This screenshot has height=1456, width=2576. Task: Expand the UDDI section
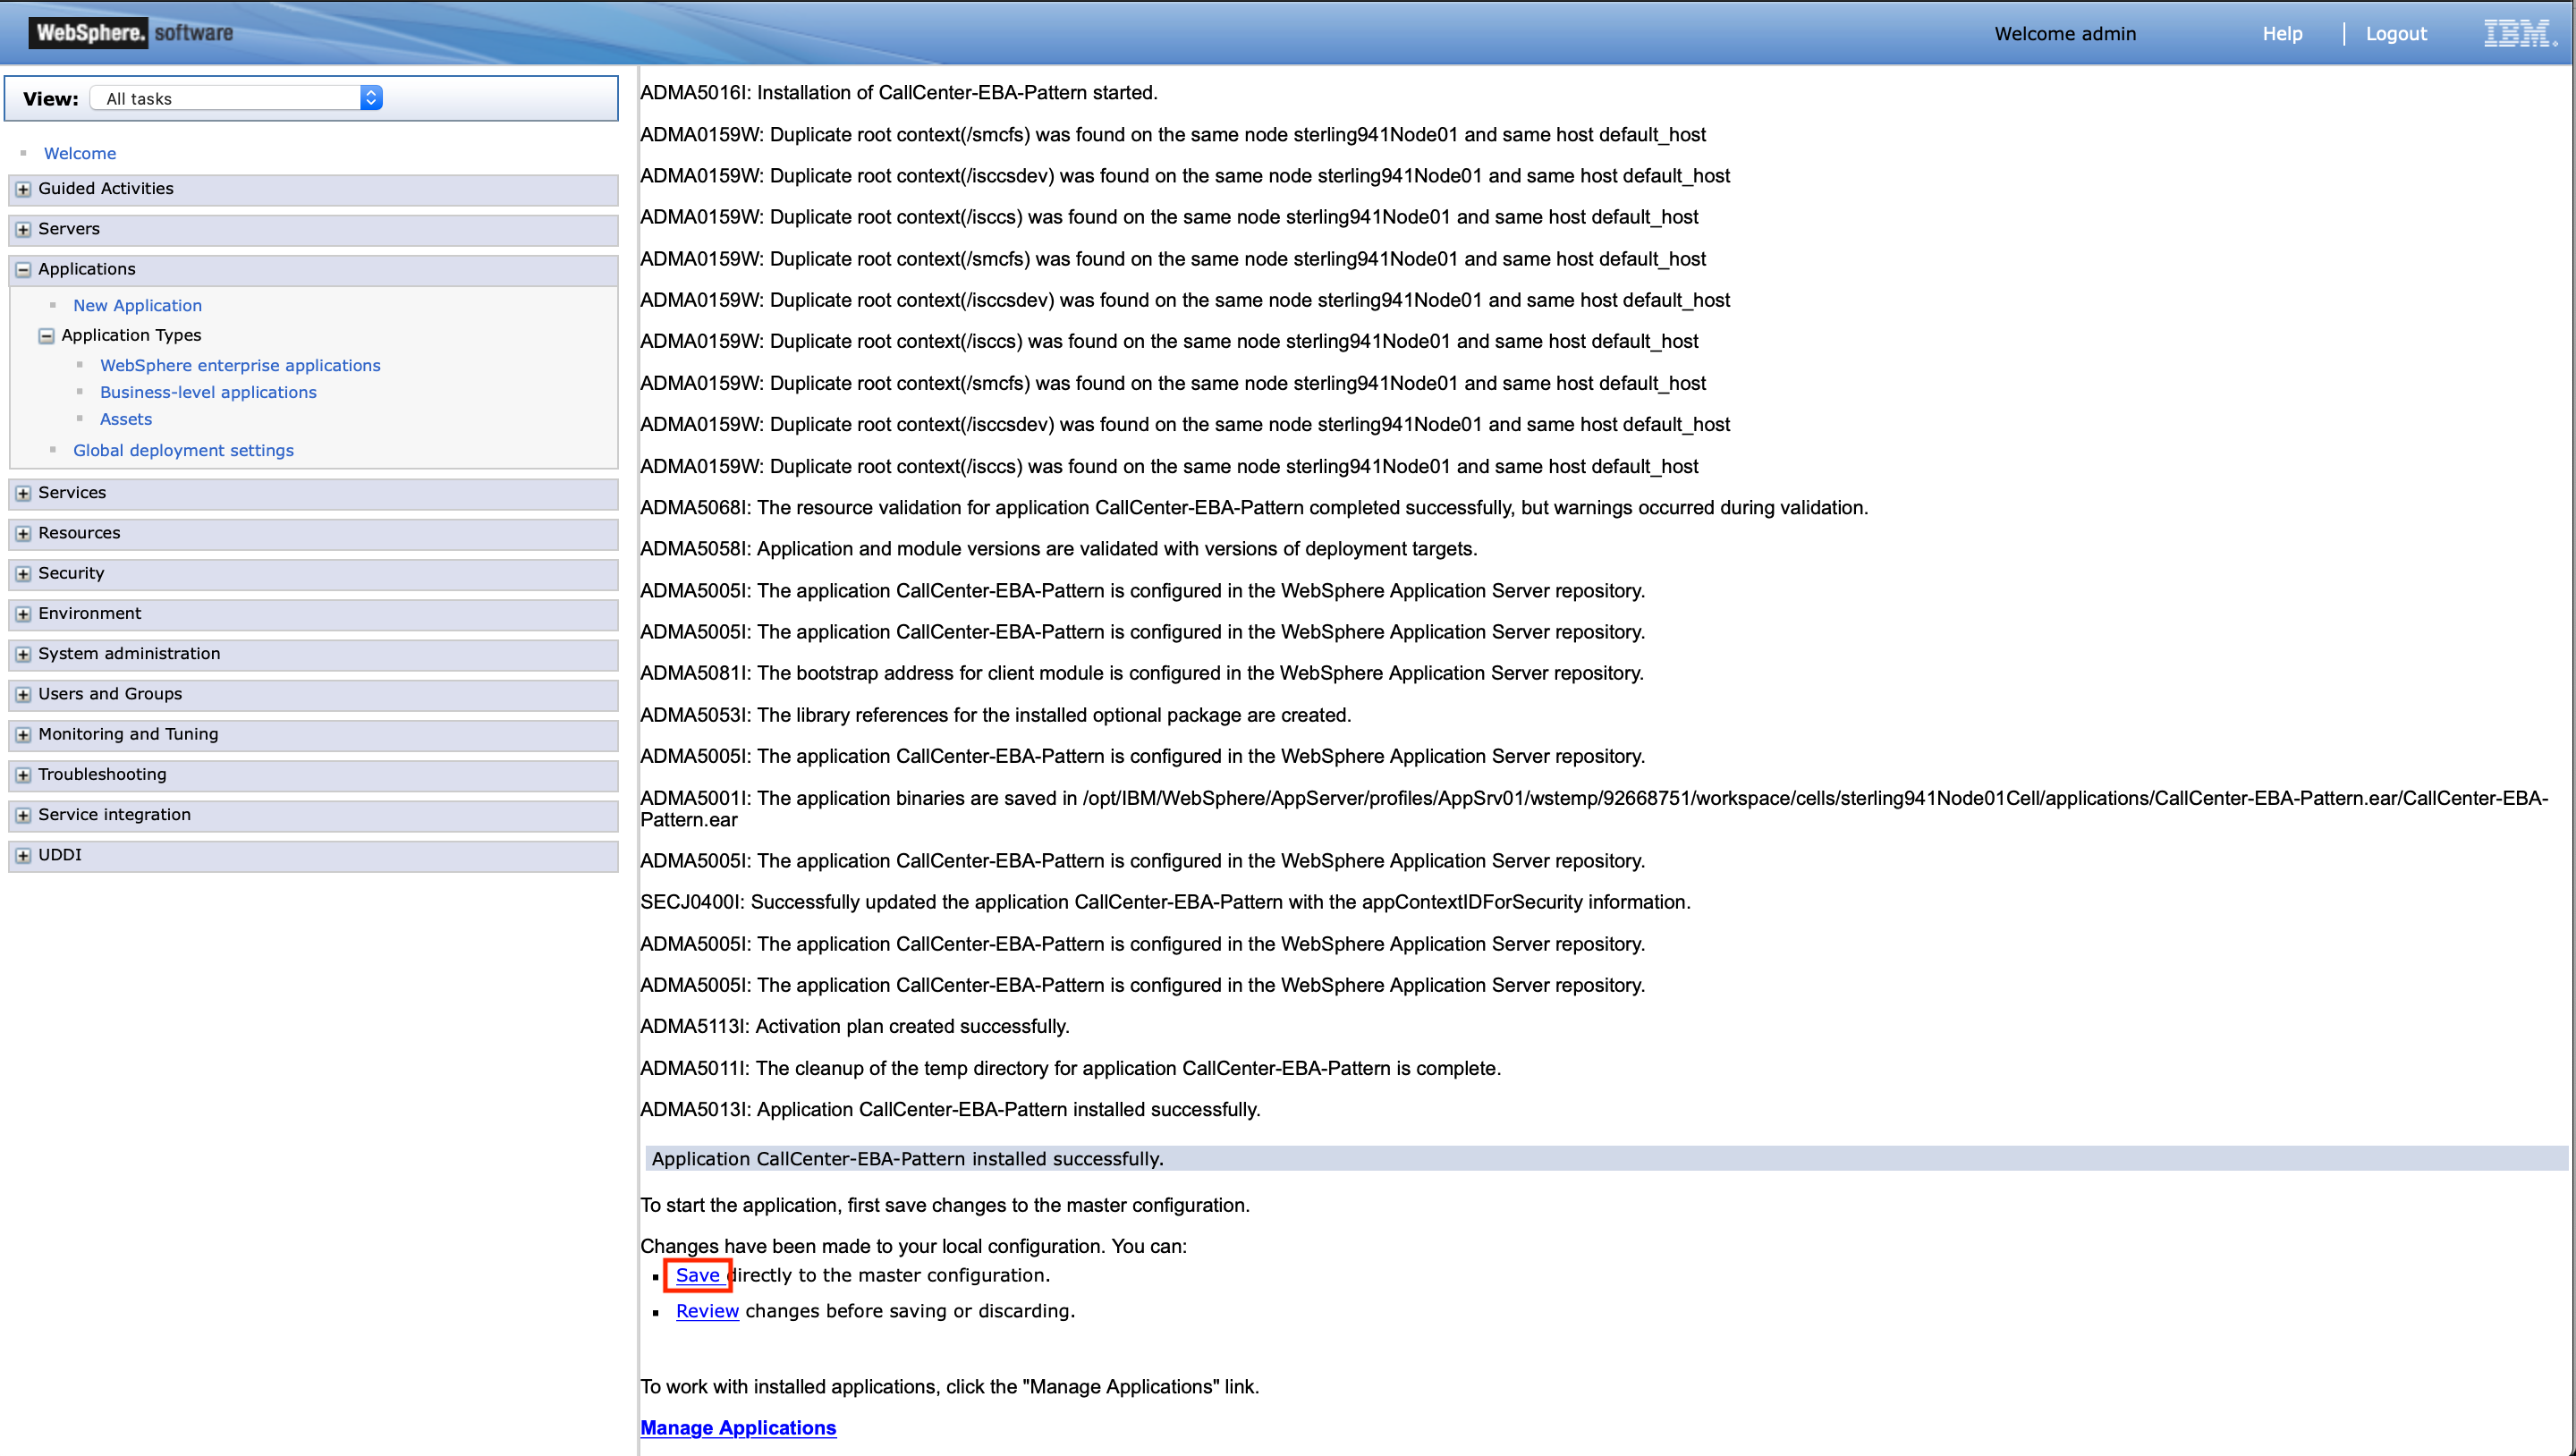[x=23, y=855]
